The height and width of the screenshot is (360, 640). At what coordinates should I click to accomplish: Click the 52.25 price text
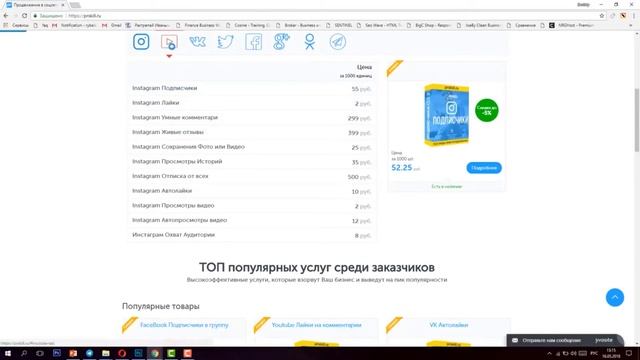(402, 168)
